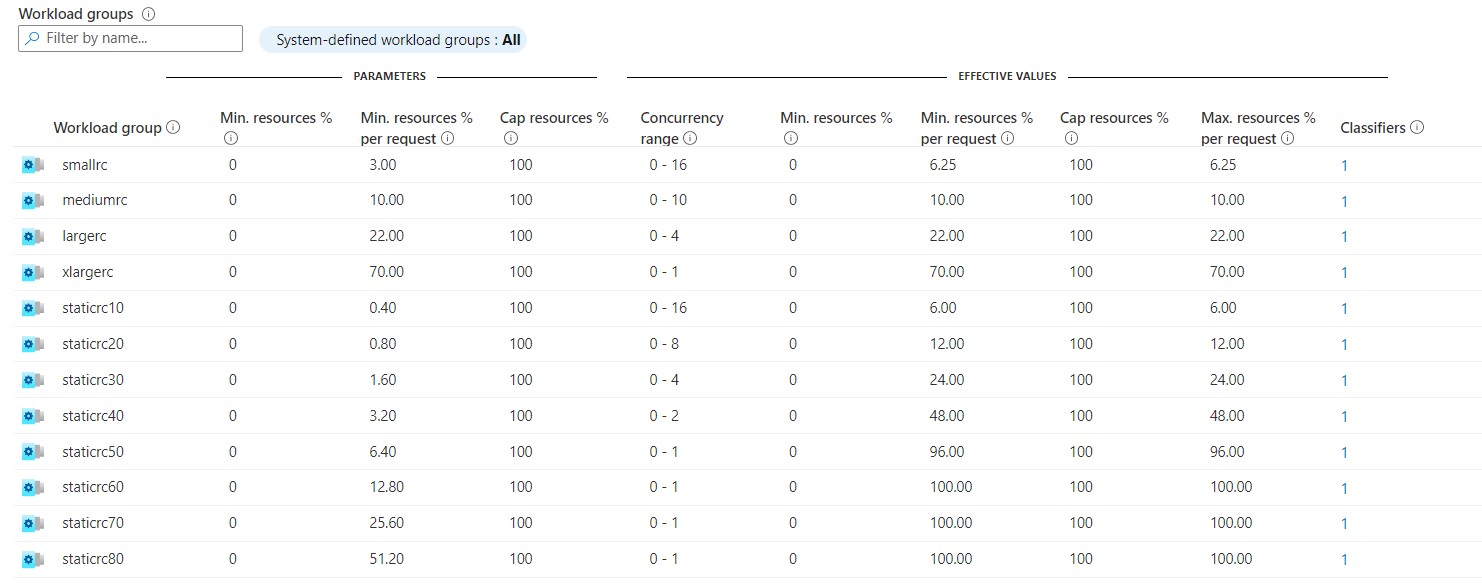Open classifier count link for mediumrc
This screenshot has width=1482, height=587.
tap(1345, 201)
